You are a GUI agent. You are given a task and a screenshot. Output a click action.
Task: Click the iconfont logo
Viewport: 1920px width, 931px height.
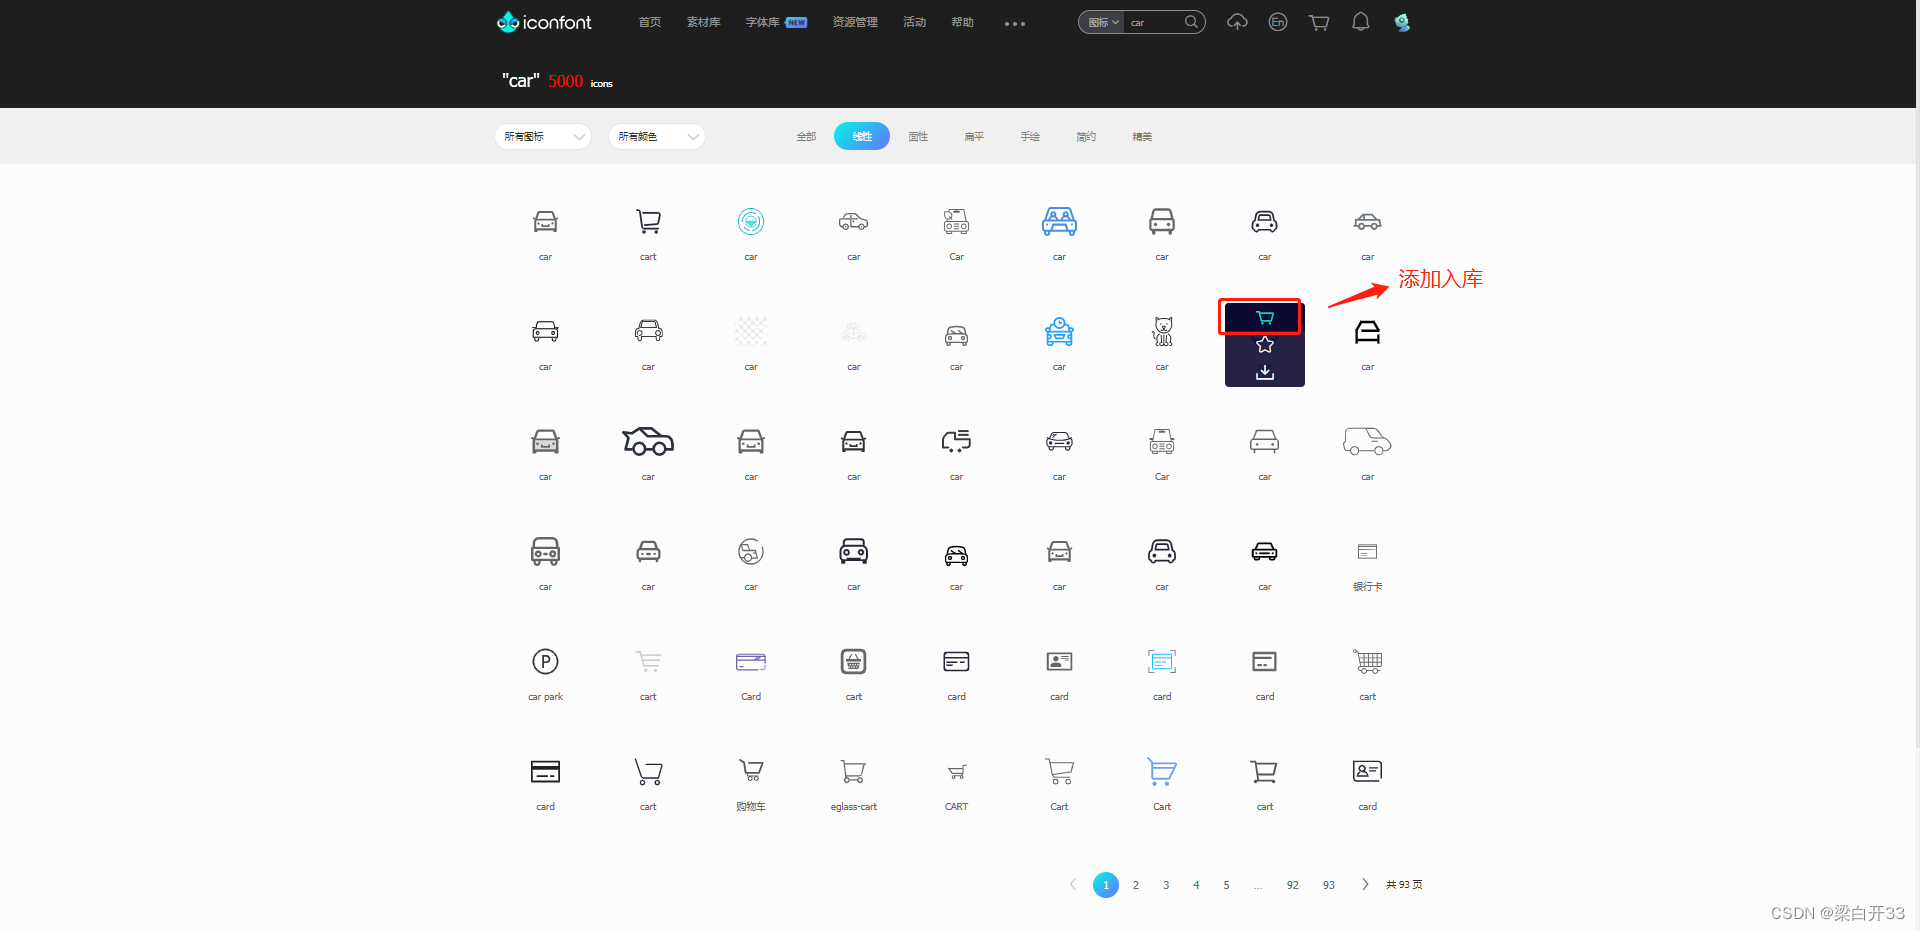click(x=543, y=21)
